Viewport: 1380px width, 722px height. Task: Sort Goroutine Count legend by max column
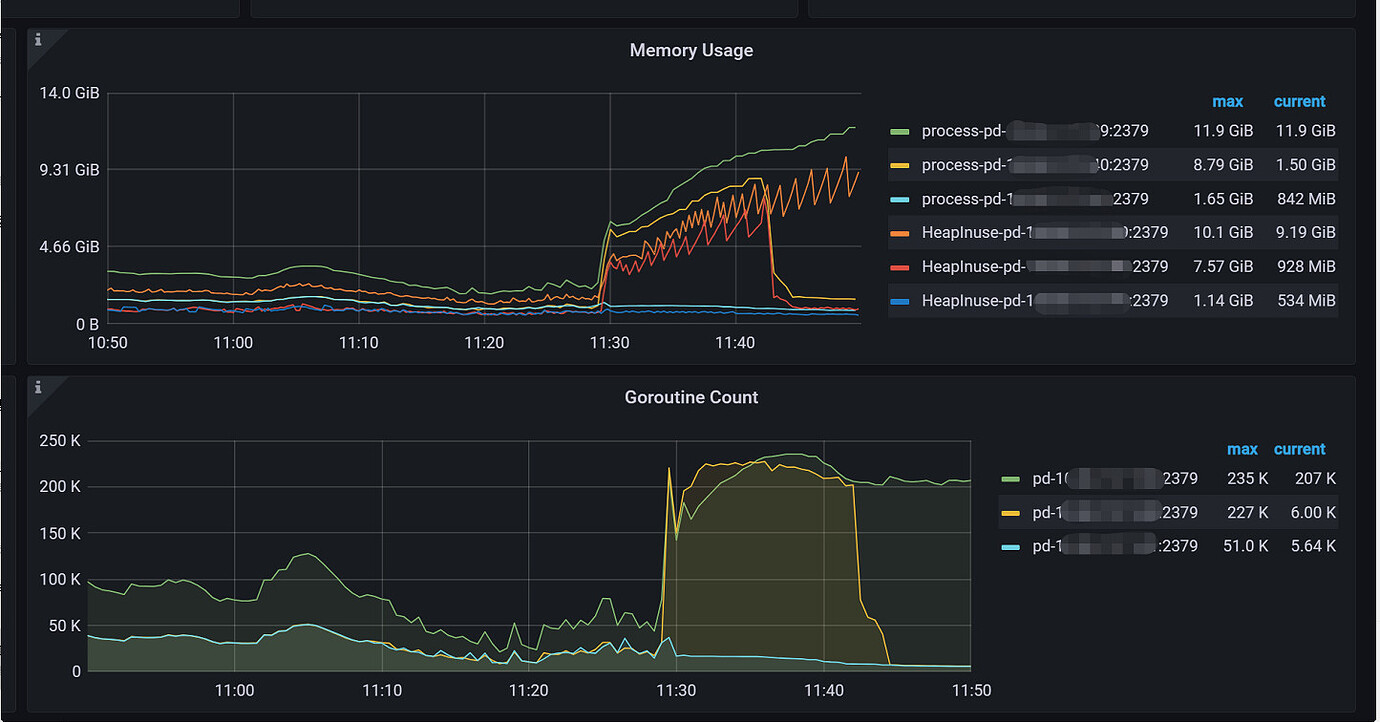point(1242,449)
